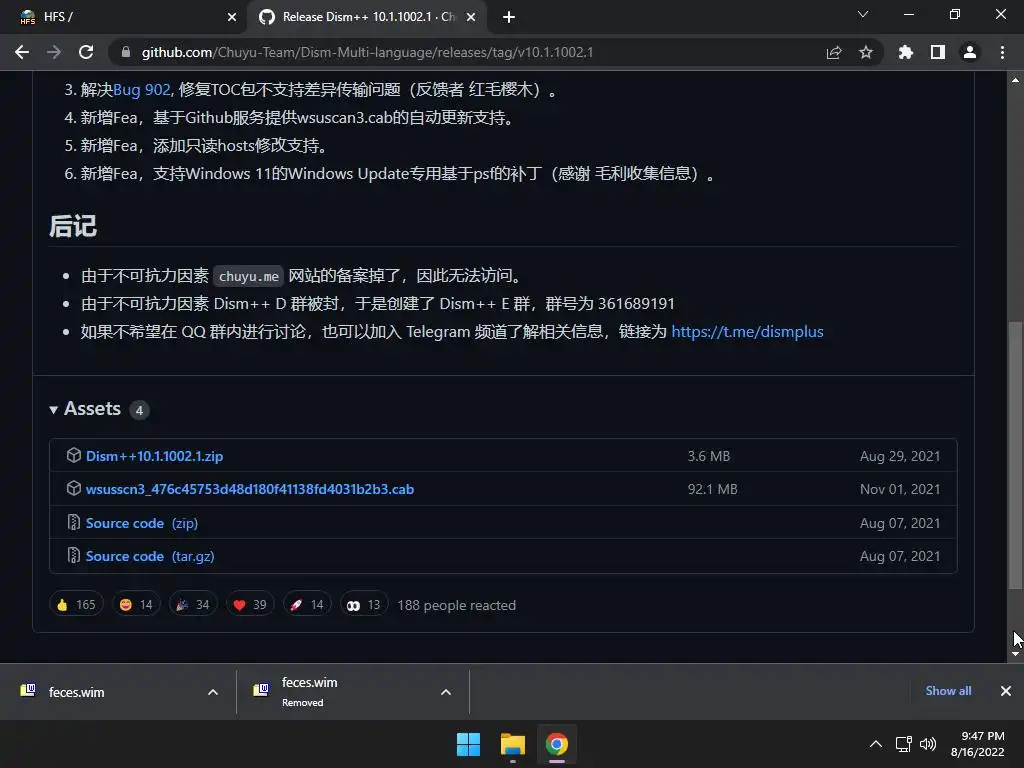Image resolution: width=1024 pixels, height=768 pixels.
Task: Click the Aug 29, 2021 date
Action: [900, 456]
